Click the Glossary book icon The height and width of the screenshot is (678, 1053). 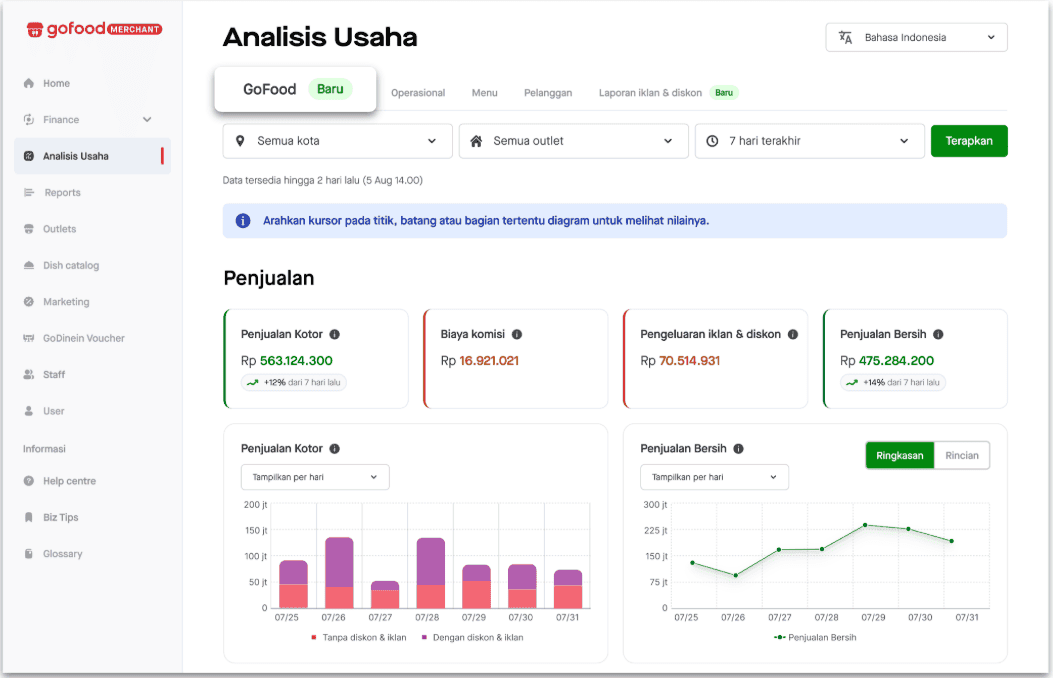pyautogui.click(x=28, y=554)
